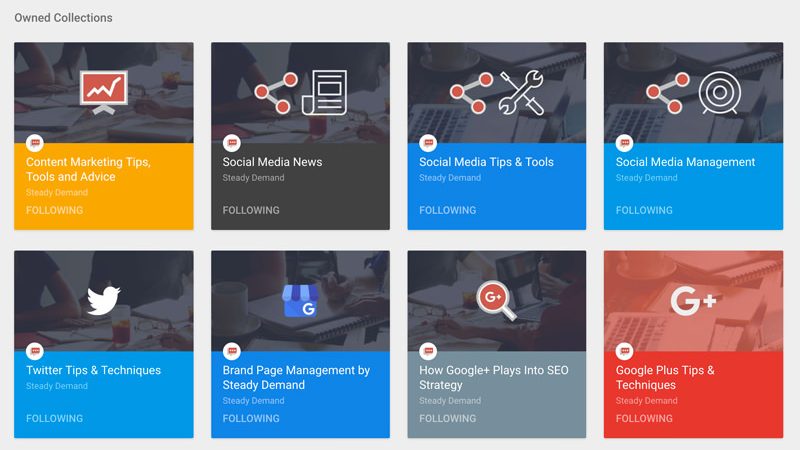Open the Social Media Management collection title

(685, 162)
